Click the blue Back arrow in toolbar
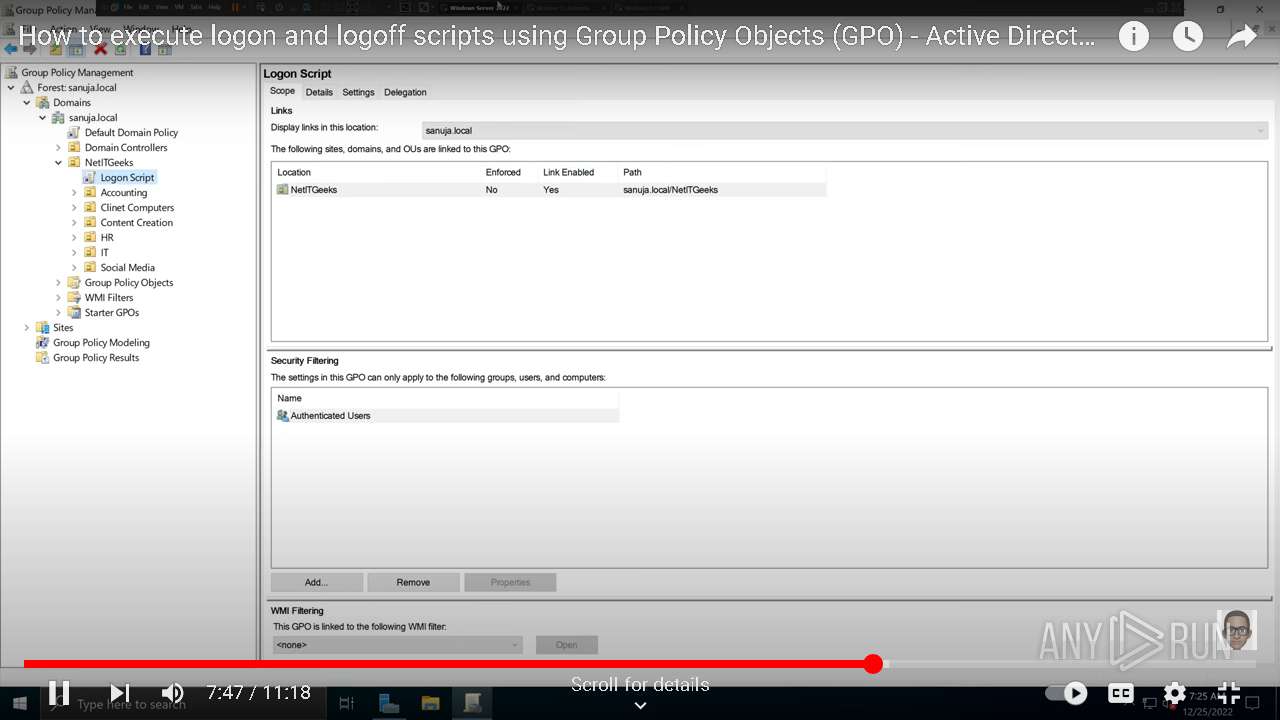This screenshot has width=1280, height=720. pos(11,49)
